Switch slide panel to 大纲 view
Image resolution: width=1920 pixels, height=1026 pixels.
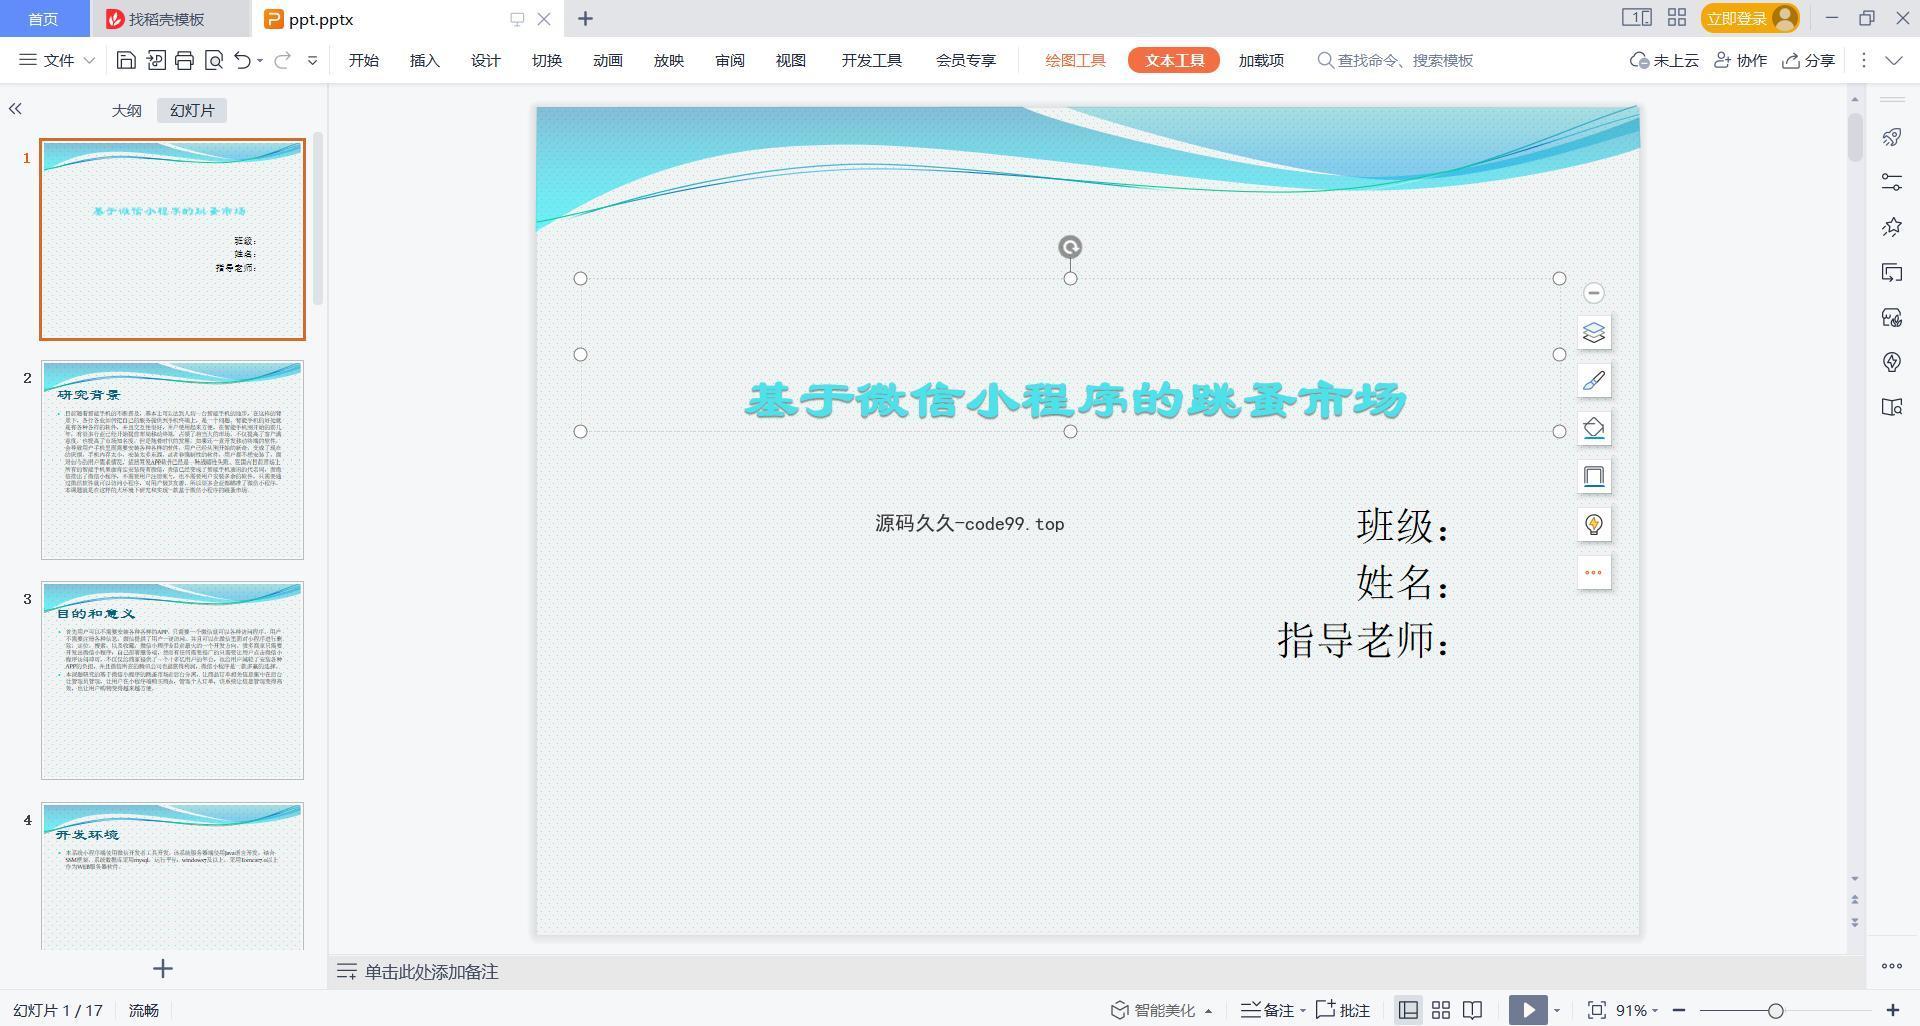[126, 110]
